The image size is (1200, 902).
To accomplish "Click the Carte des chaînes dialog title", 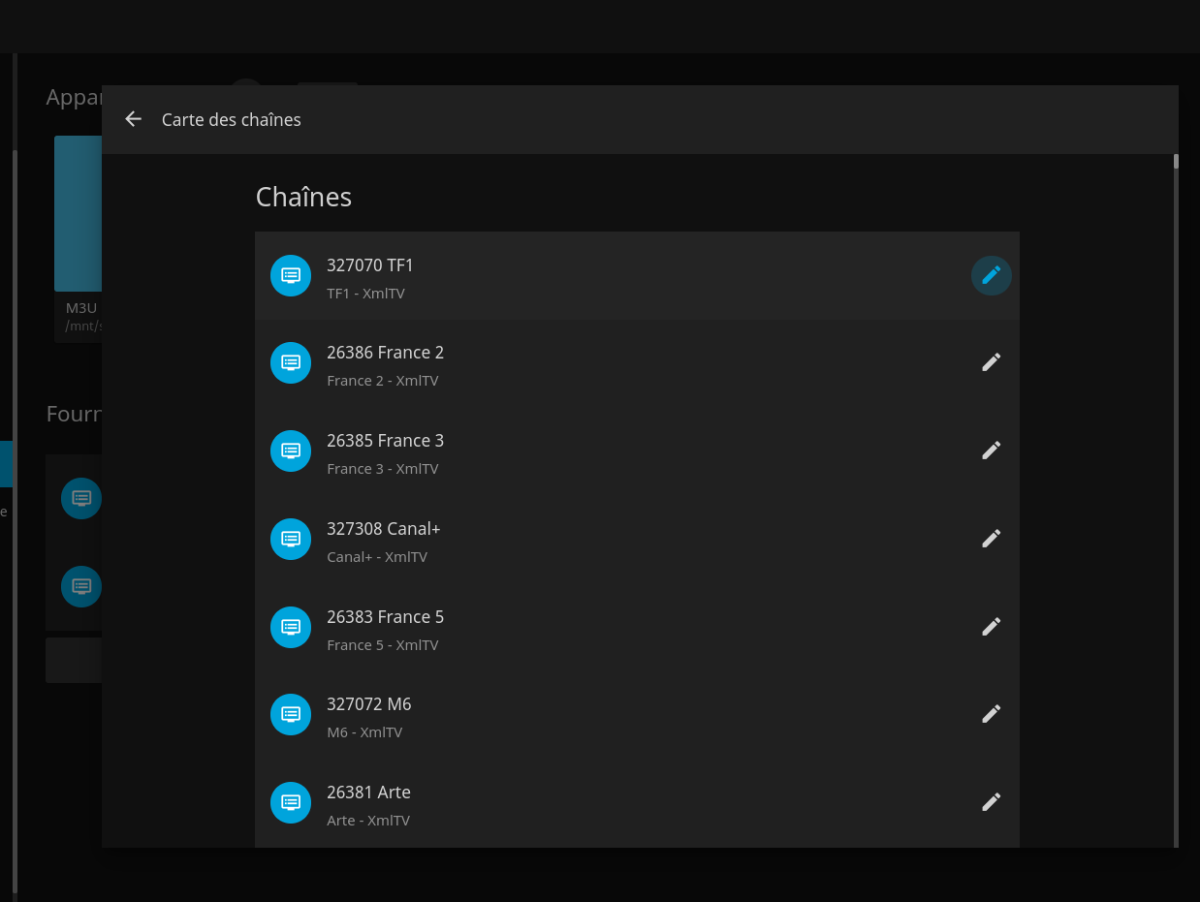I will [x=231, y=120].
